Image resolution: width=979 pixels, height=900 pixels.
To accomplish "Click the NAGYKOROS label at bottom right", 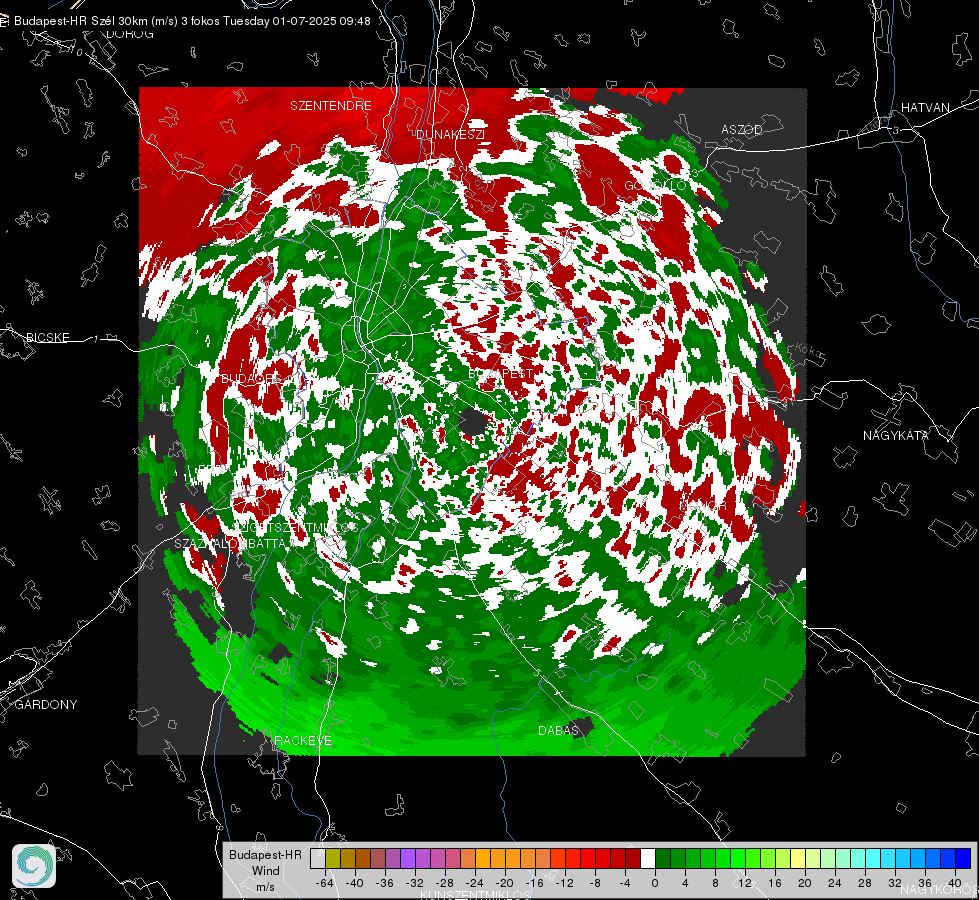I will pyautogui.click(x=940, y=889).
